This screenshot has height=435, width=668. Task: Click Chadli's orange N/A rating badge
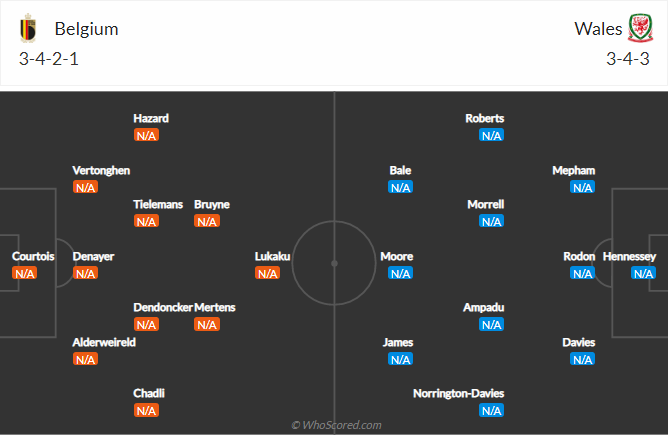(x=146, y=410)
